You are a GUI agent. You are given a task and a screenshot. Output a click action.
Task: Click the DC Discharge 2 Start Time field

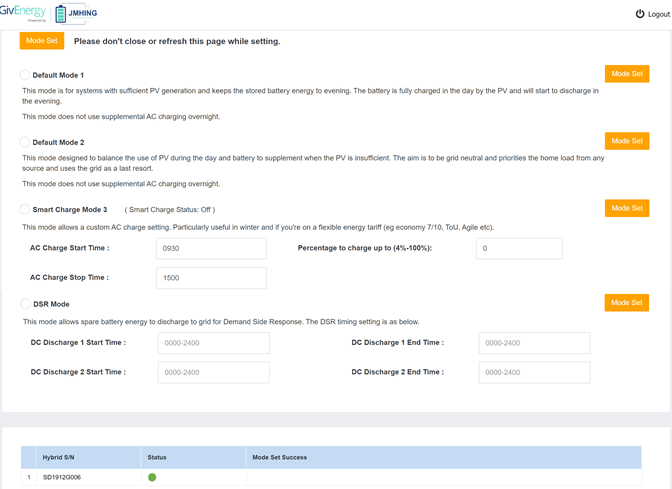coord(213,372)
